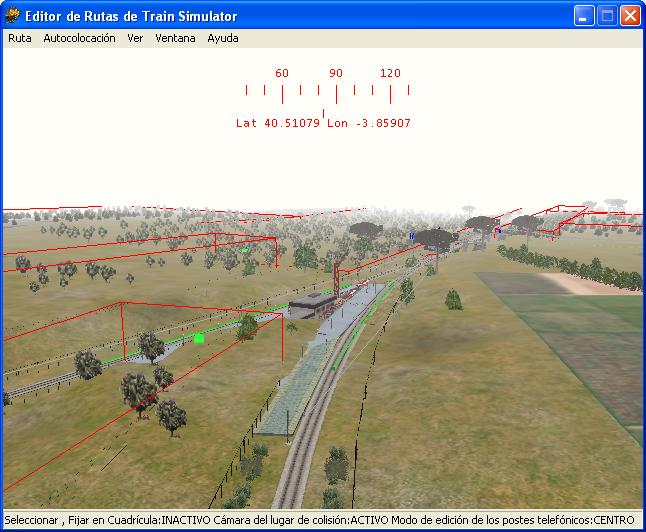Click the Lat Lon coordinates readout

[323, 124]
